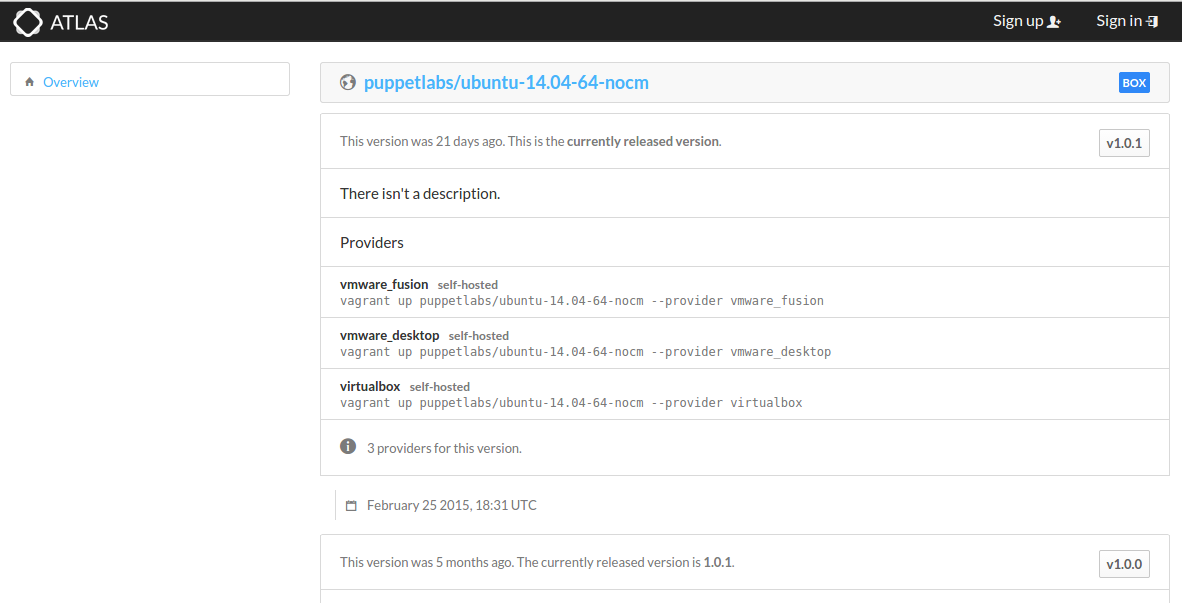Click the ATLAS brand text in header

(79, 22)
